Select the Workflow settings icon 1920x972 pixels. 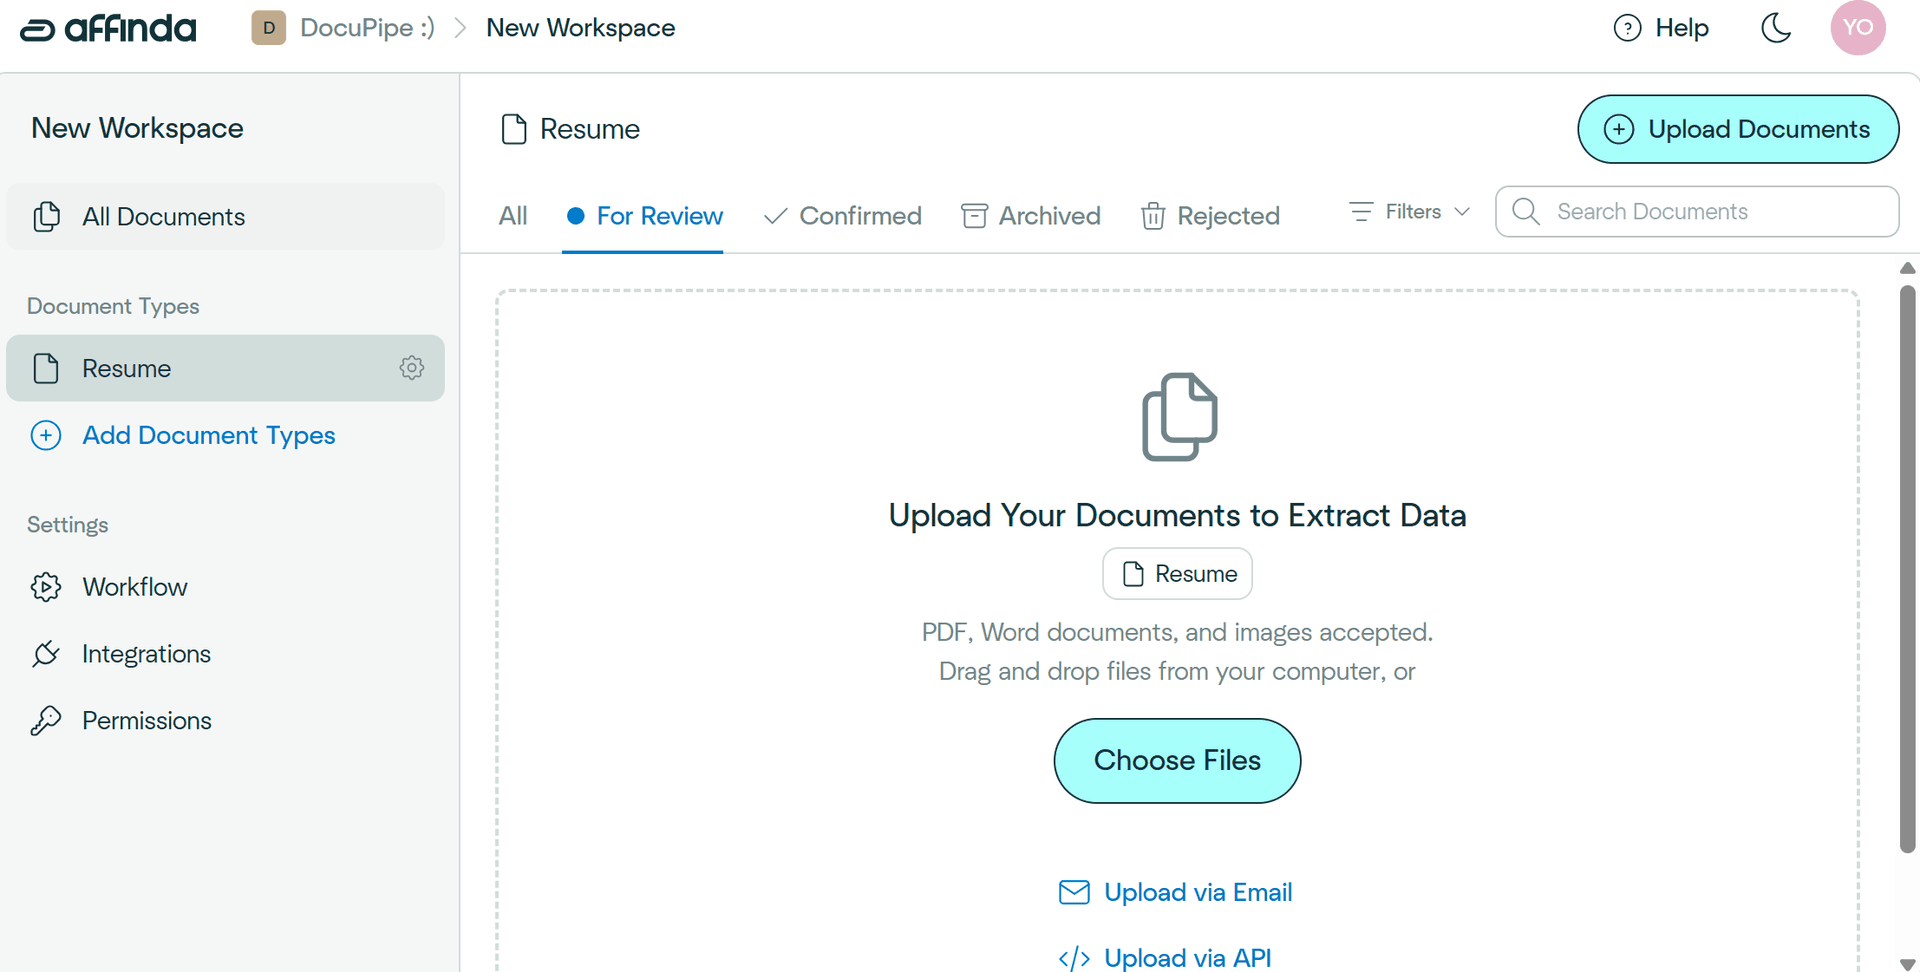(x=46, y=587)
